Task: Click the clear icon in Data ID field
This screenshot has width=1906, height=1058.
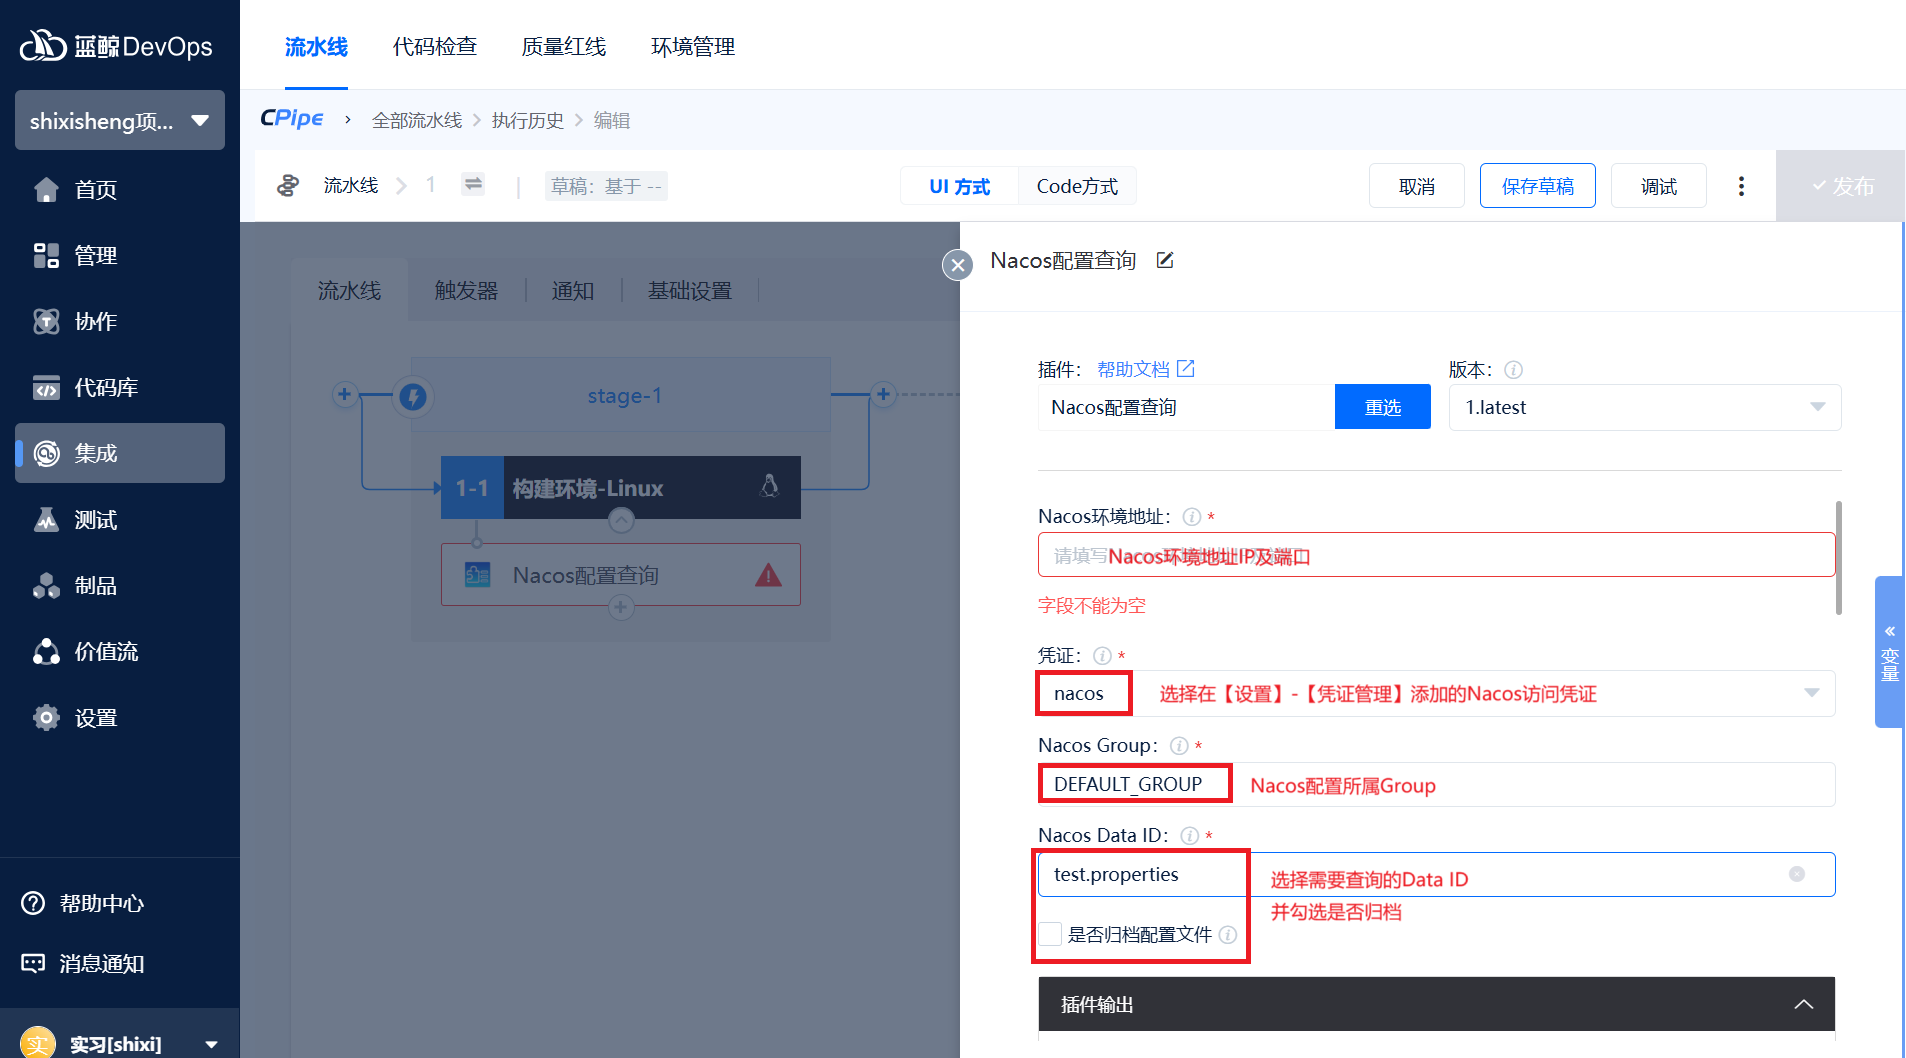Action: click(1796, 874)
